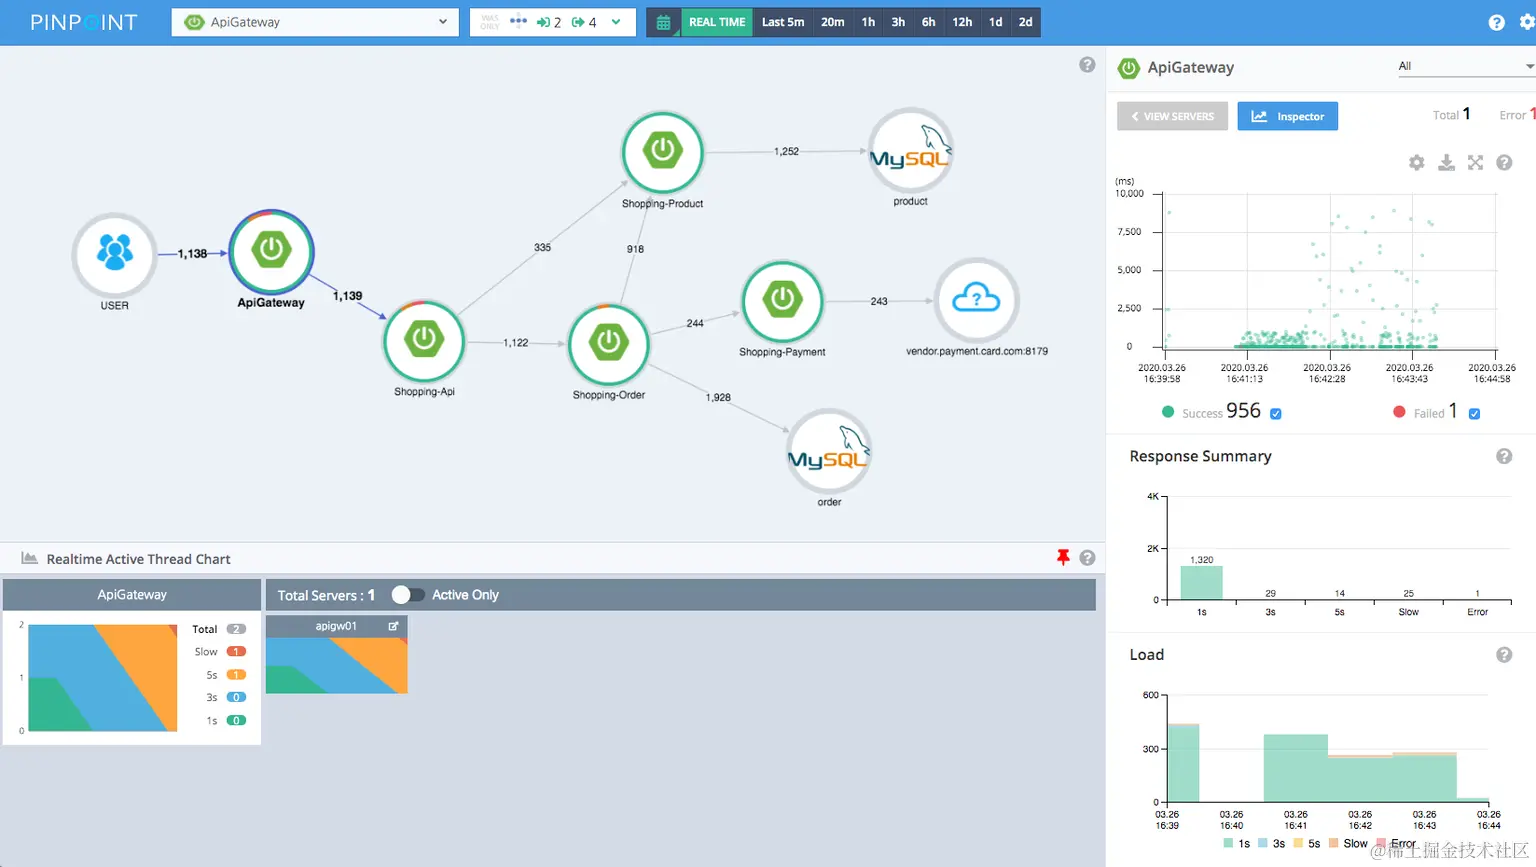Click the Total count badge in thread chart

tap(236, 629)
